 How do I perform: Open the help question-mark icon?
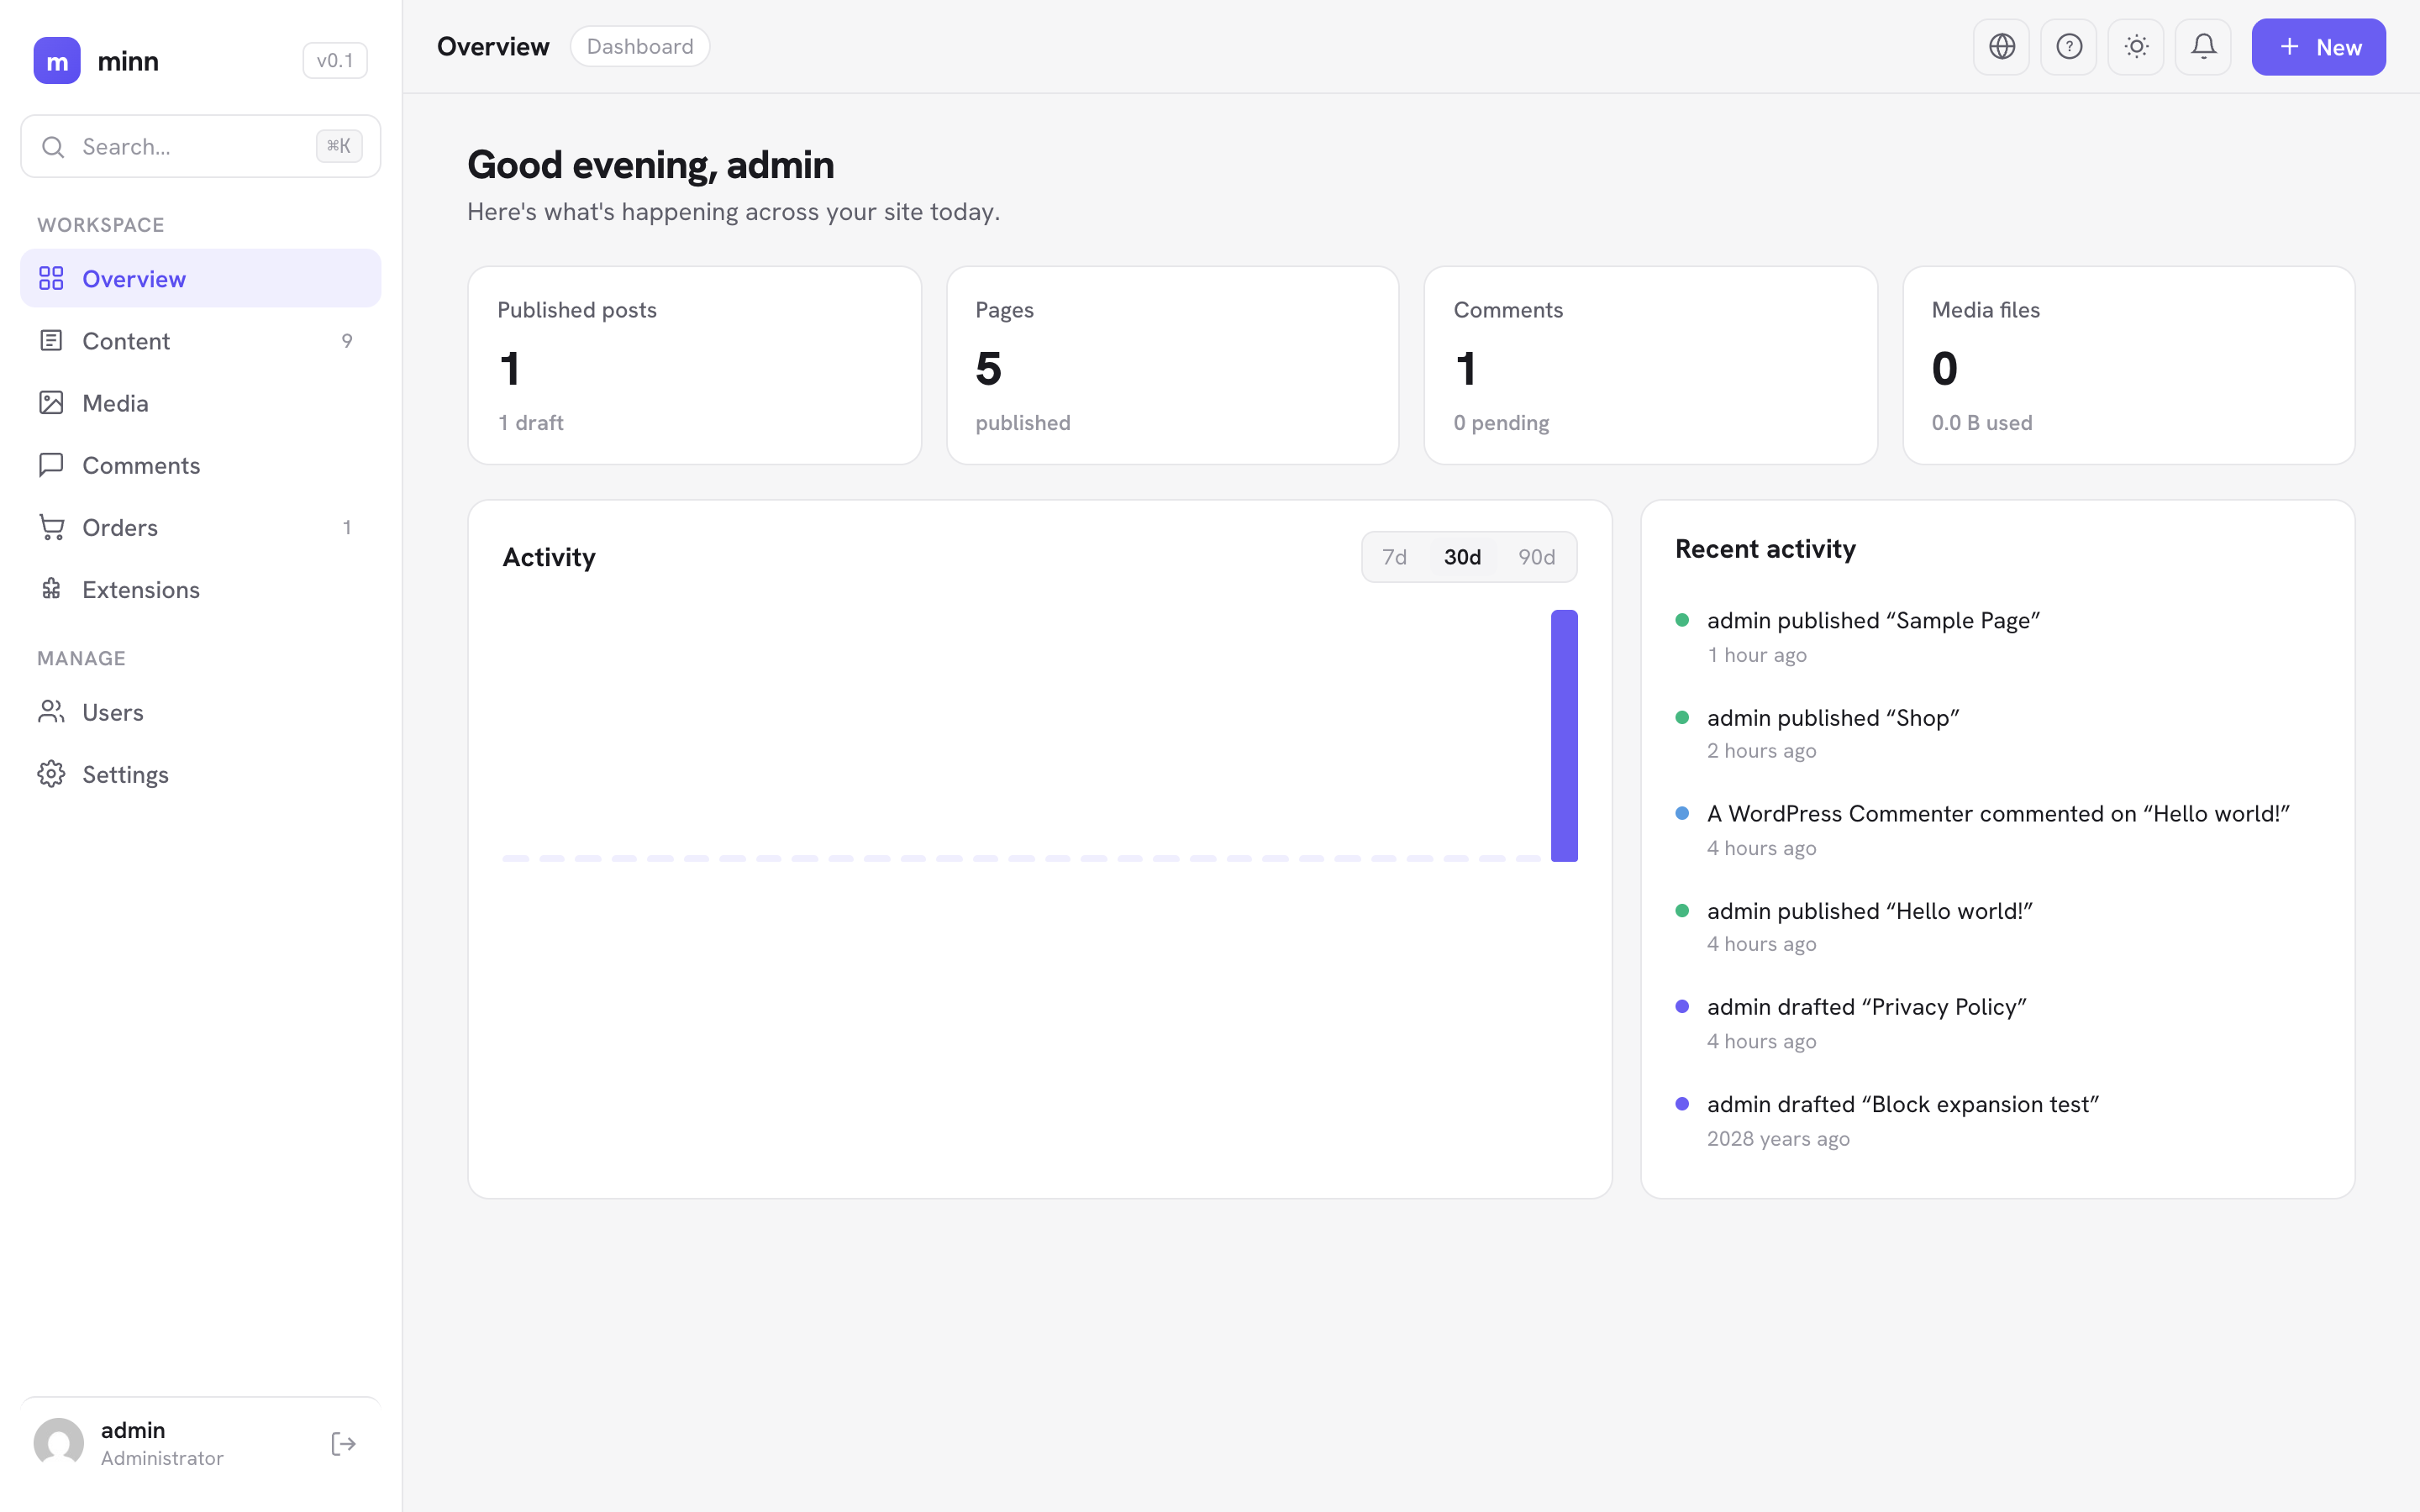[x=2069, y=47]
